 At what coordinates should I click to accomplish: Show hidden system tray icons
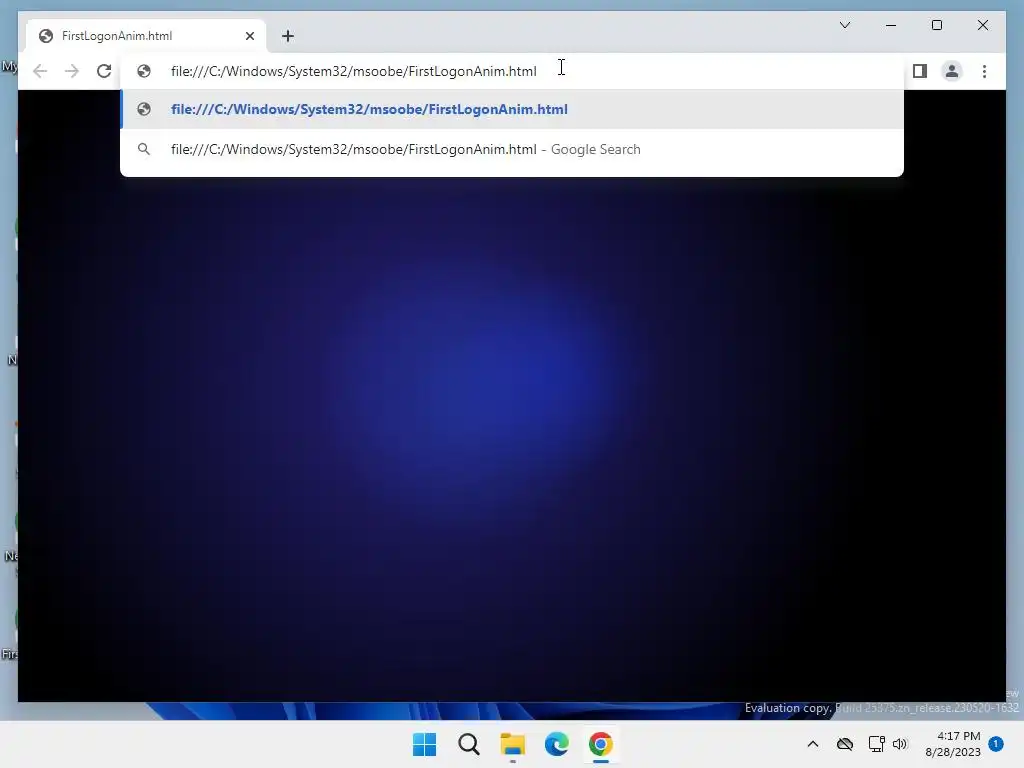click(812, 744)
